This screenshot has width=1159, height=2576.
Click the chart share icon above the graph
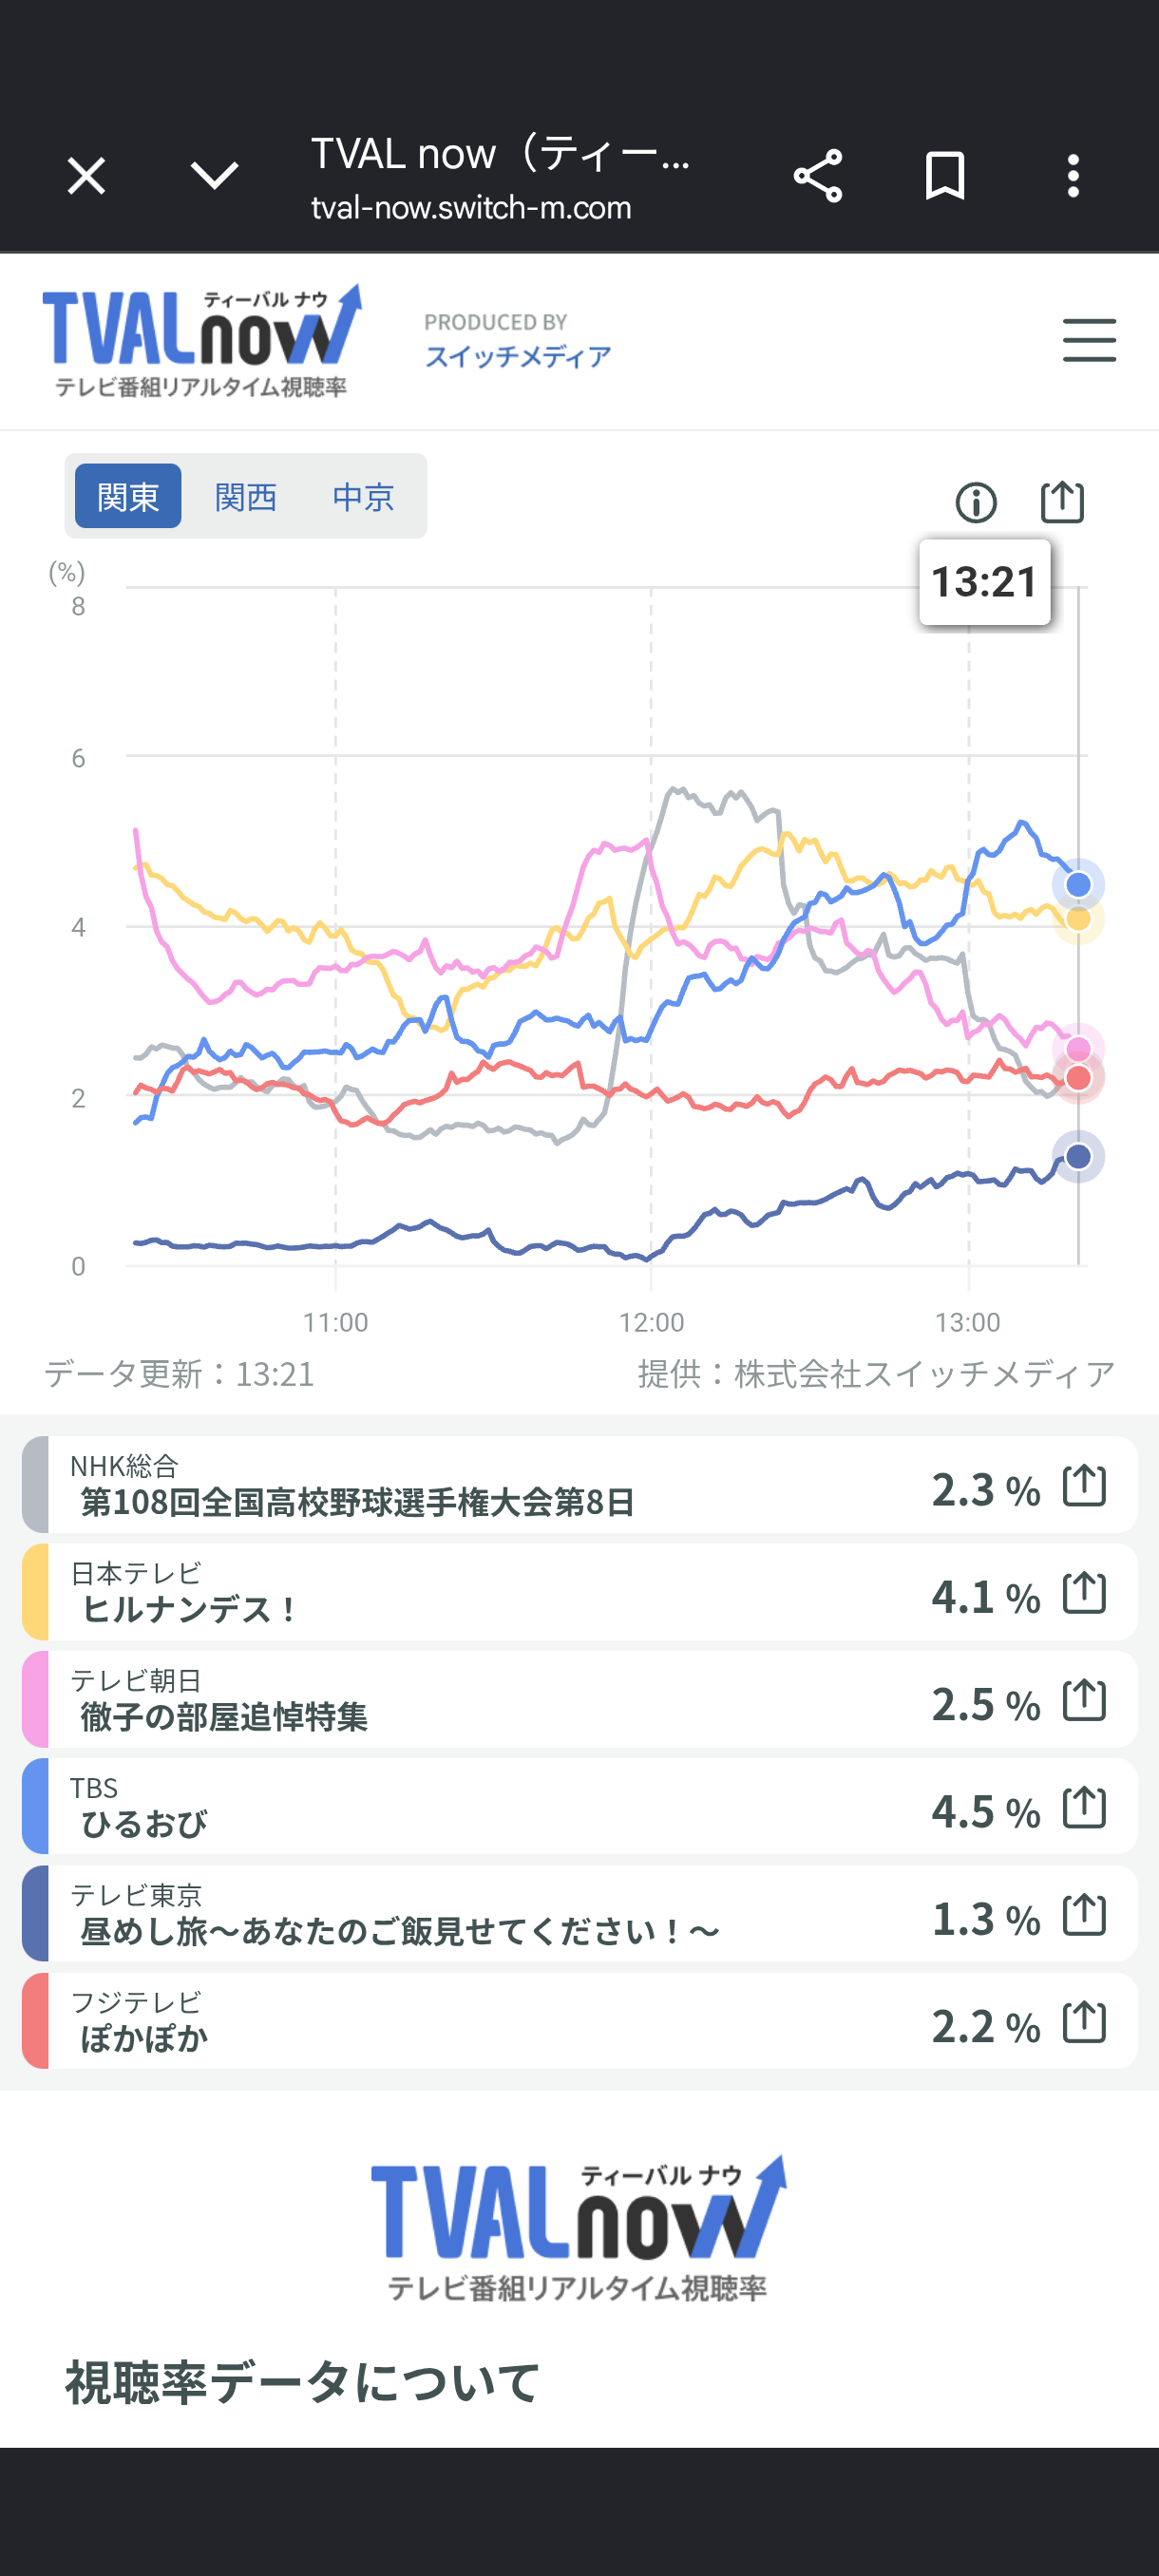[x=1062, y=501]
